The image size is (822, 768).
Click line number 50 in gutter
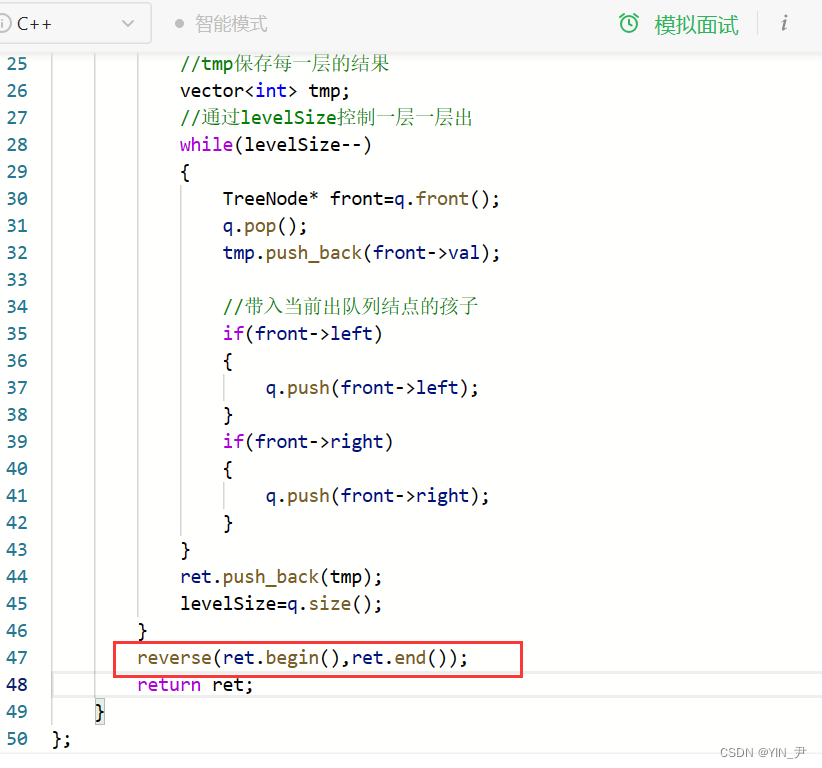click(17, 739)
